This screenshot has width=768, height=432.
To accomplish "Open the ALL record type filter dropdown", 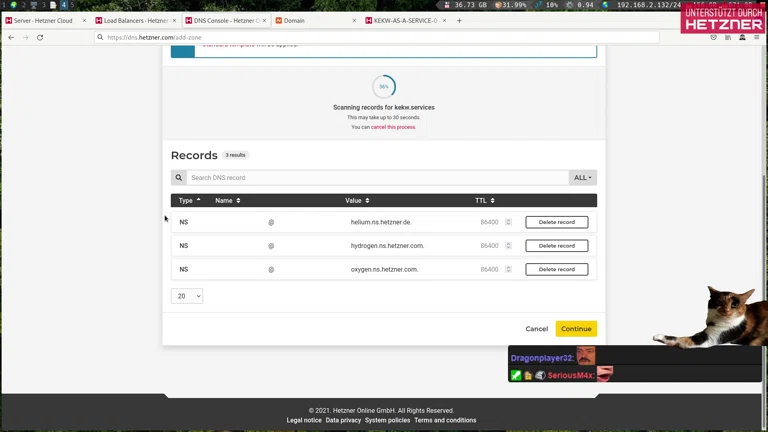I will pyautogui.click(x=582, y=177).
